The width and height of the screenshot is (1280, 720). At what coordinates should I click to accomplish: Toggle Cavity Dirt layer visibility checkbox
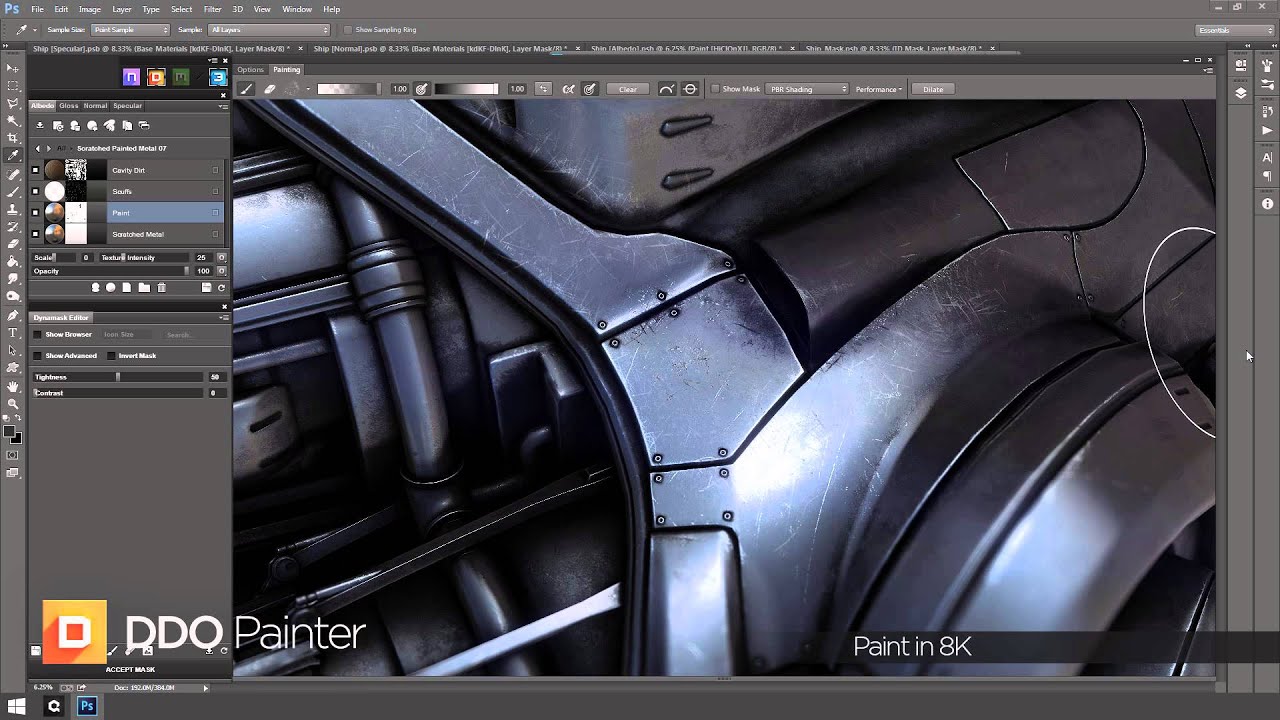tap(35, 170)
